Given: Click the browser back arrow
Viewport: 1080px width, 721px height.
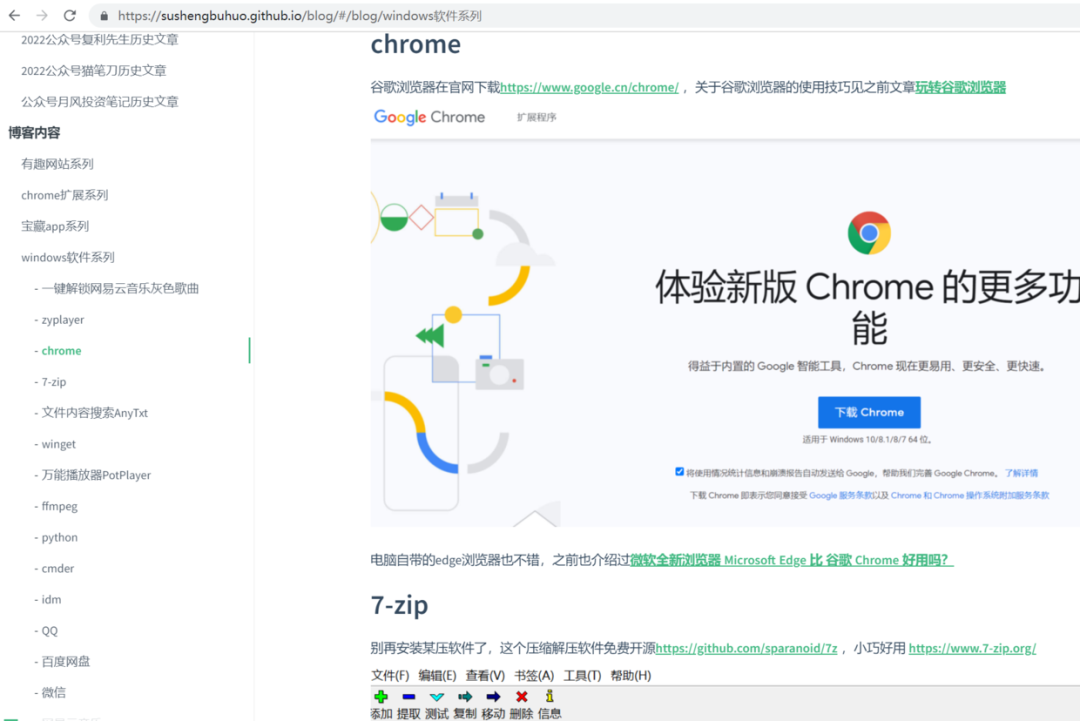Looking at the screenshot, I should [14, 15].
